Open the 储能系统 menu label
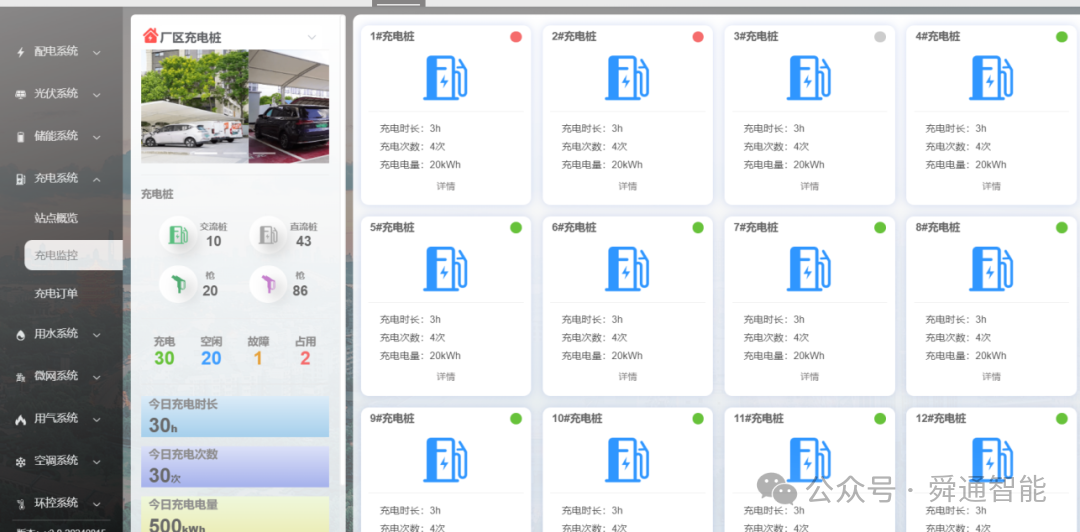 (56, 136)
